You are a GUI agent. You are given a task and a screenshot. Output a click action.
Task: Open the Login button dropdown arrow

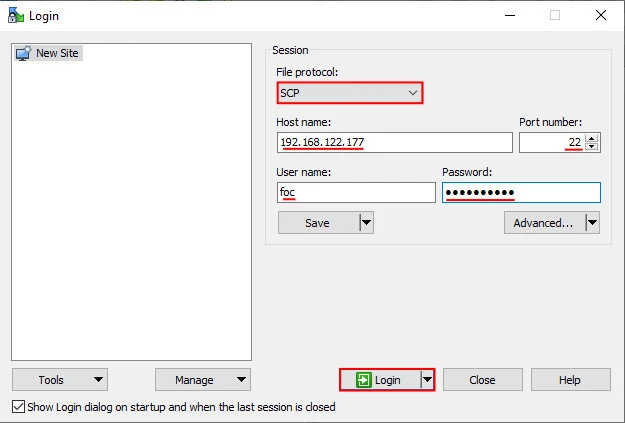pyautogui.click(x=427, y=380)
